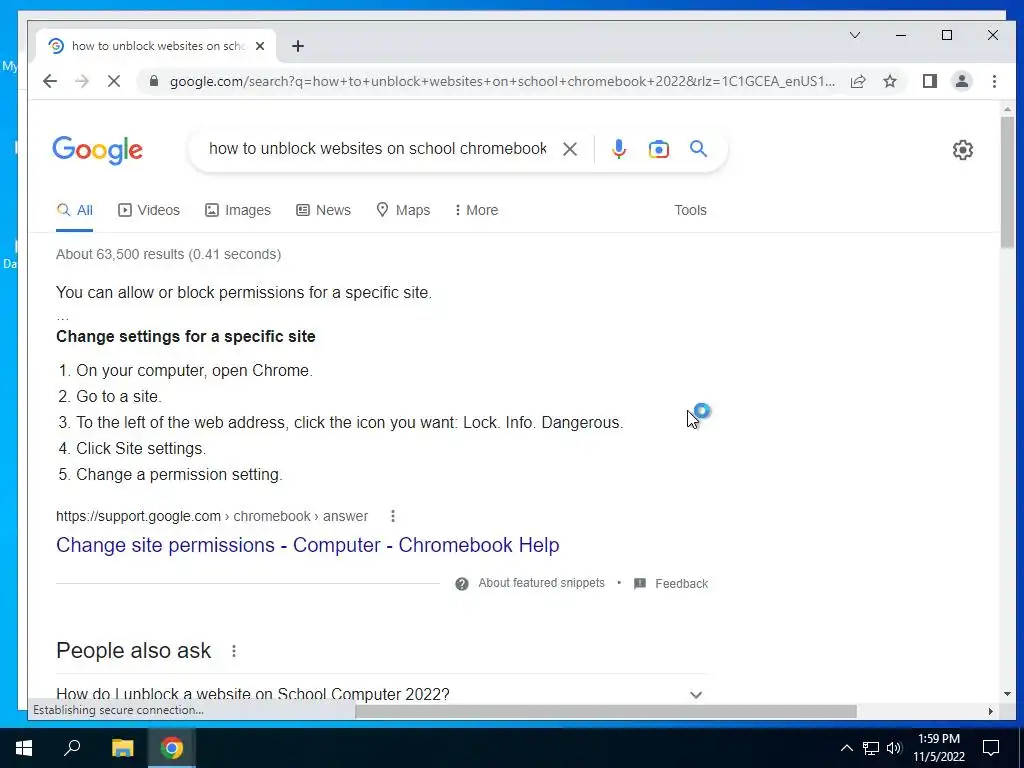Image resolution: width=1024 pixels, height=768 pixels.
Task: Start search by voice microphone
Action: coord(618,149)
